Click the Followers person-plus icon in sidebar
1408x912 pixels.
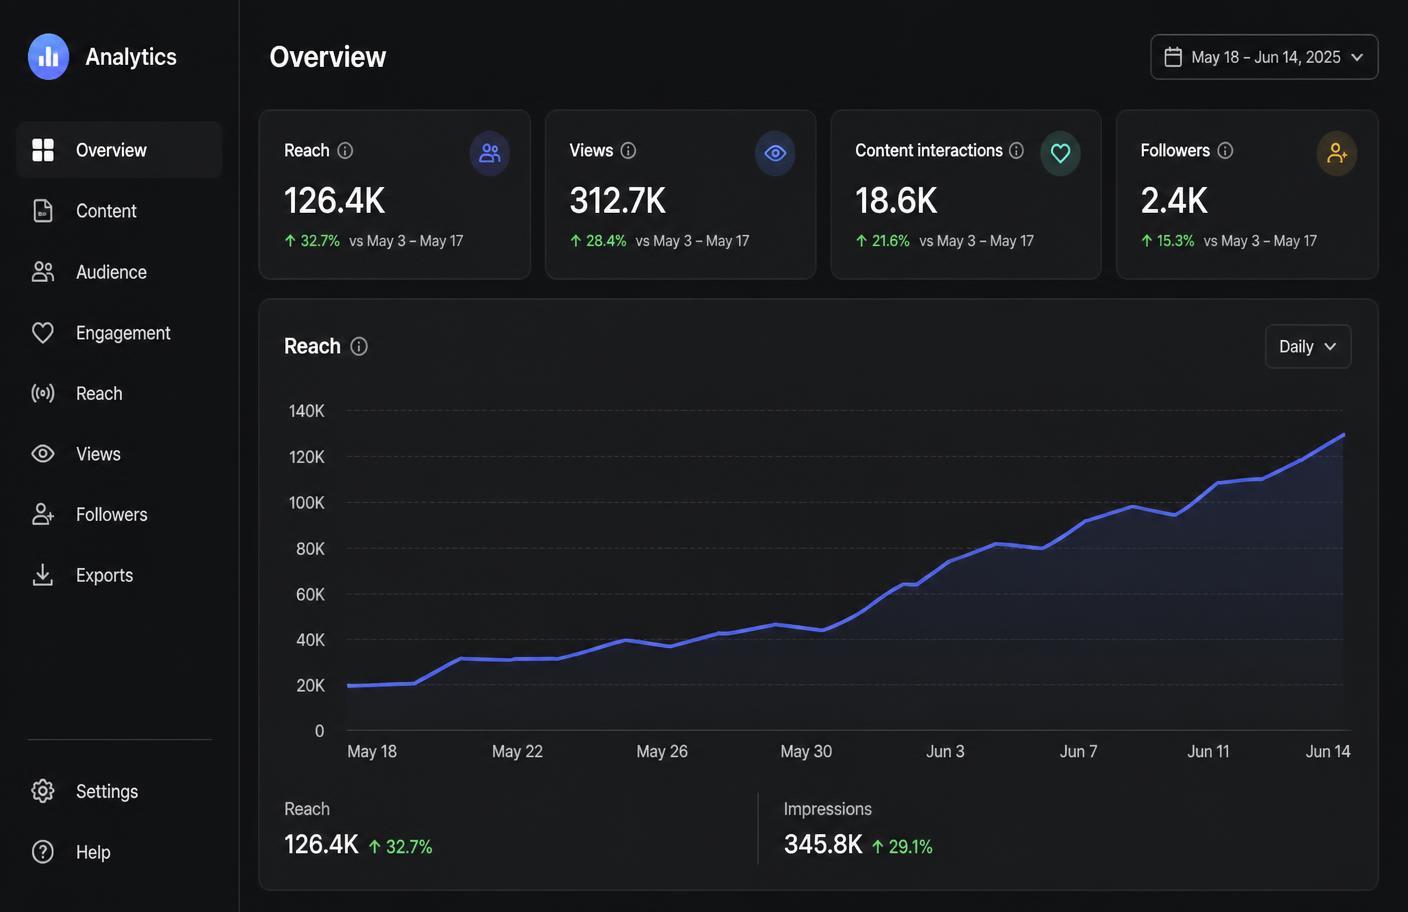click(x=43, y=514)
